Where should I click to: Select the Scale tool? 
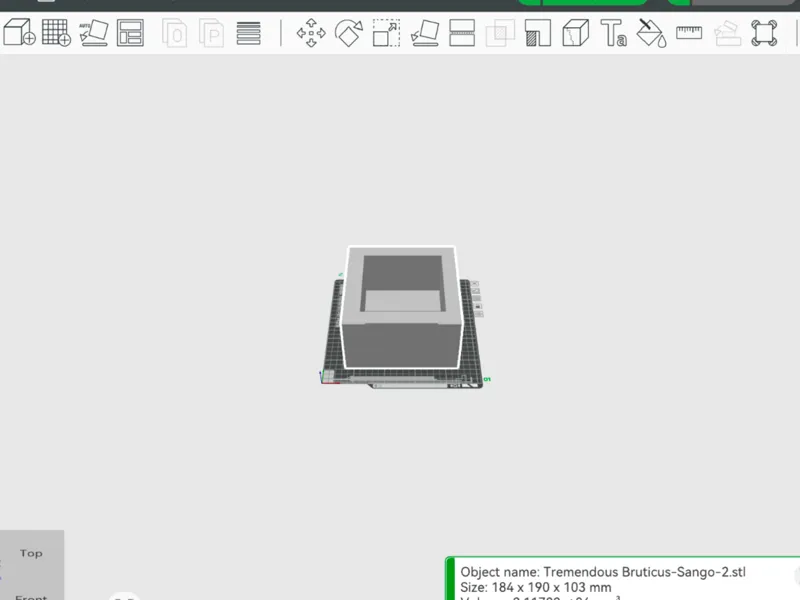[x=386, y=33]
